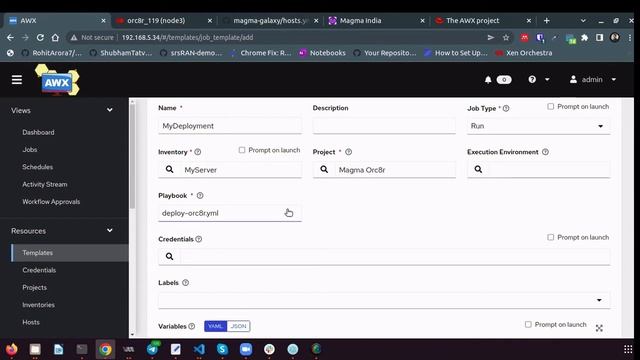Click the admin user icon
Image resolution: width=640 pixels, height=360 pixels.
coord(573,80)
